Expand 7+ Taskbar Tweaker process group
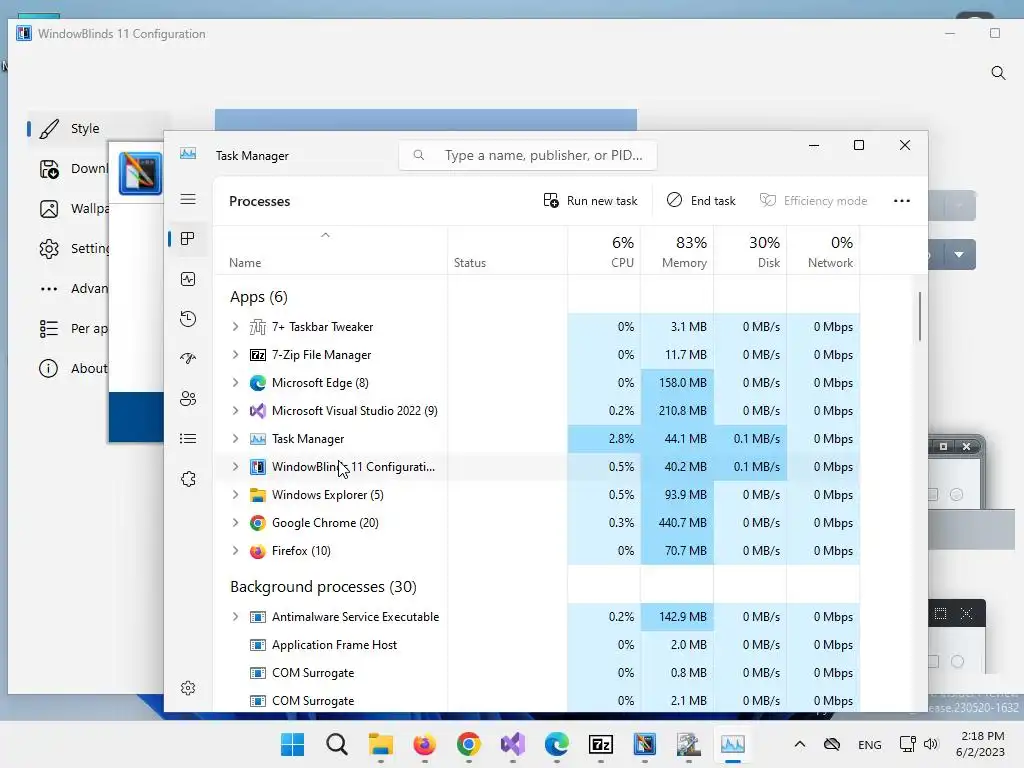 [x=235, y=327]
